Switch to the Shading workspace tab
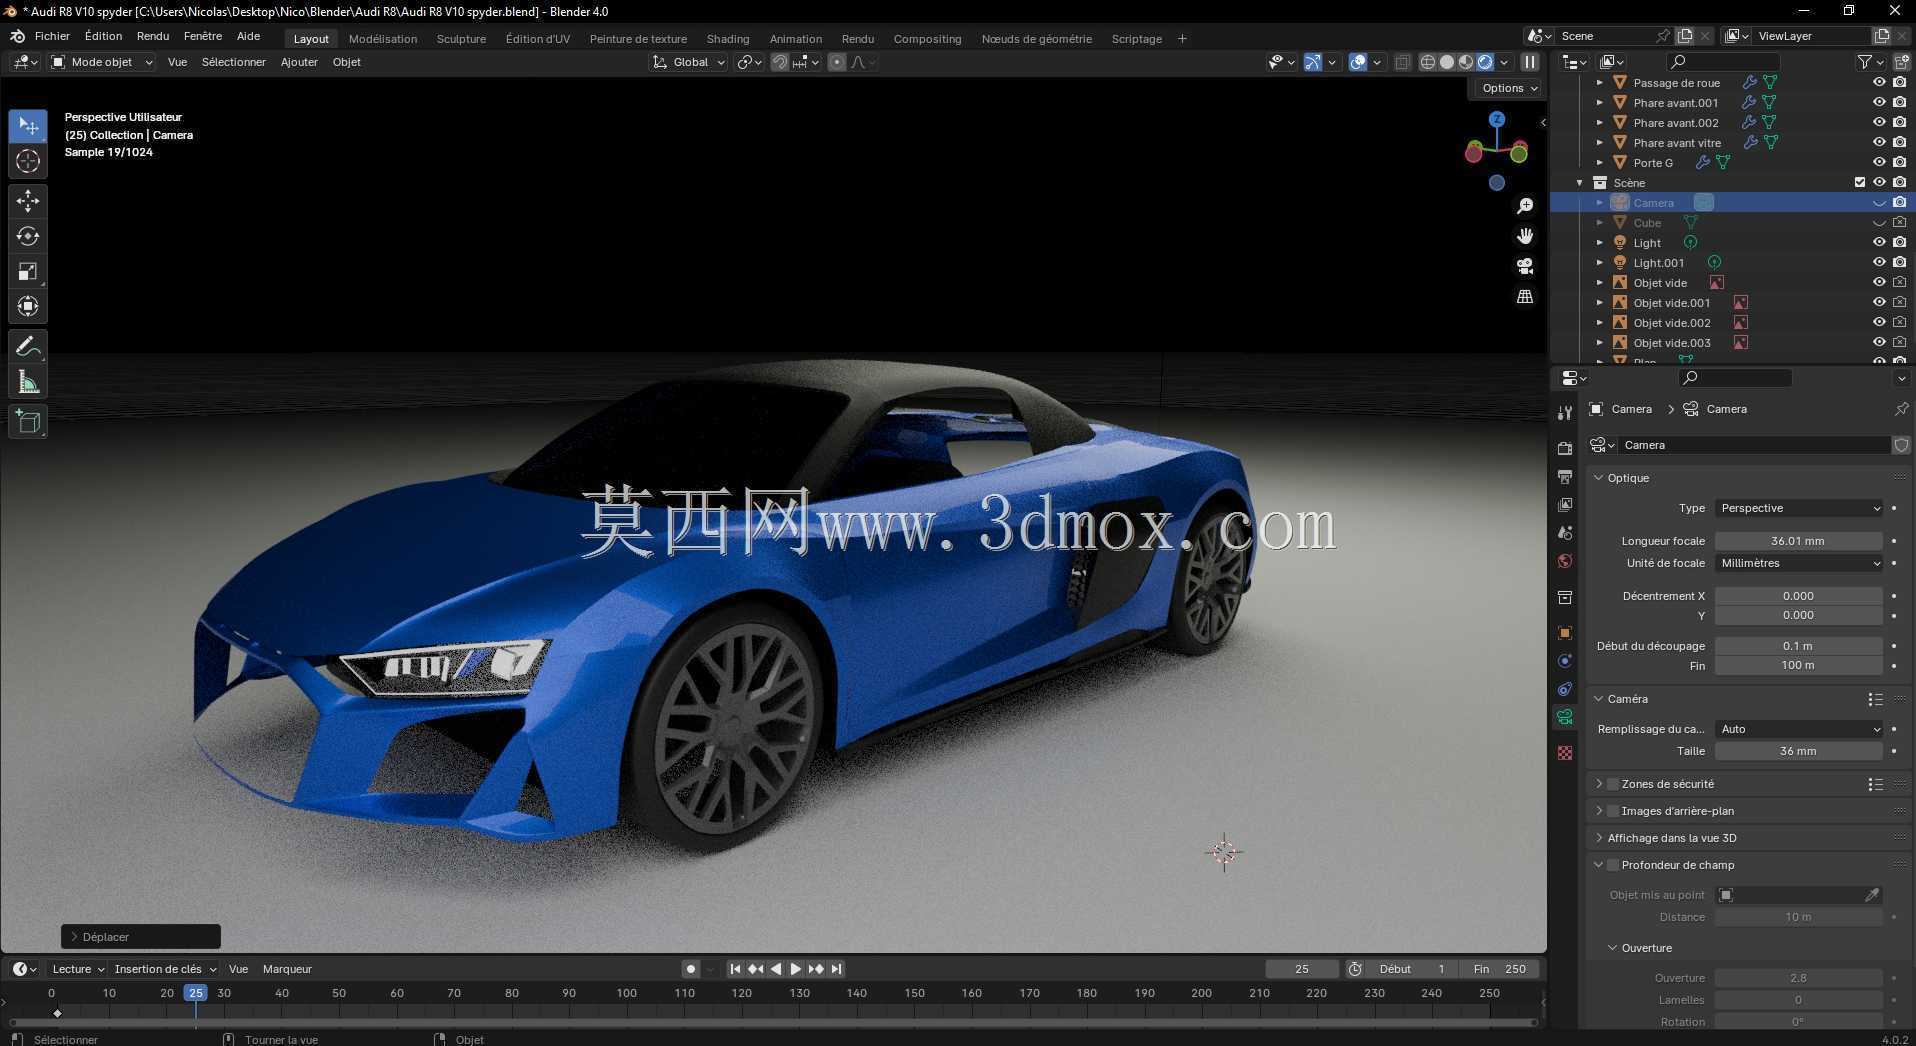 coord(728,39)
